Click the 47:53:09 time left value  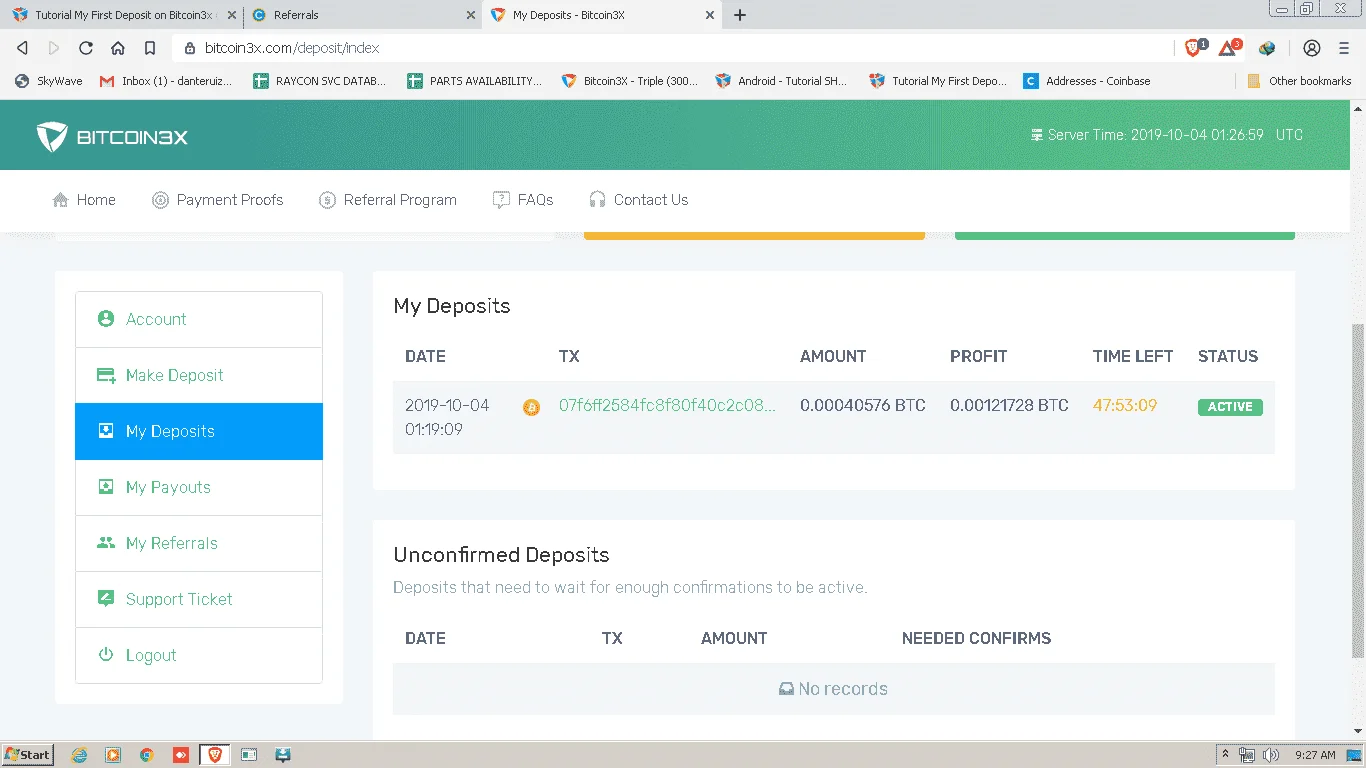[1125, 406]
